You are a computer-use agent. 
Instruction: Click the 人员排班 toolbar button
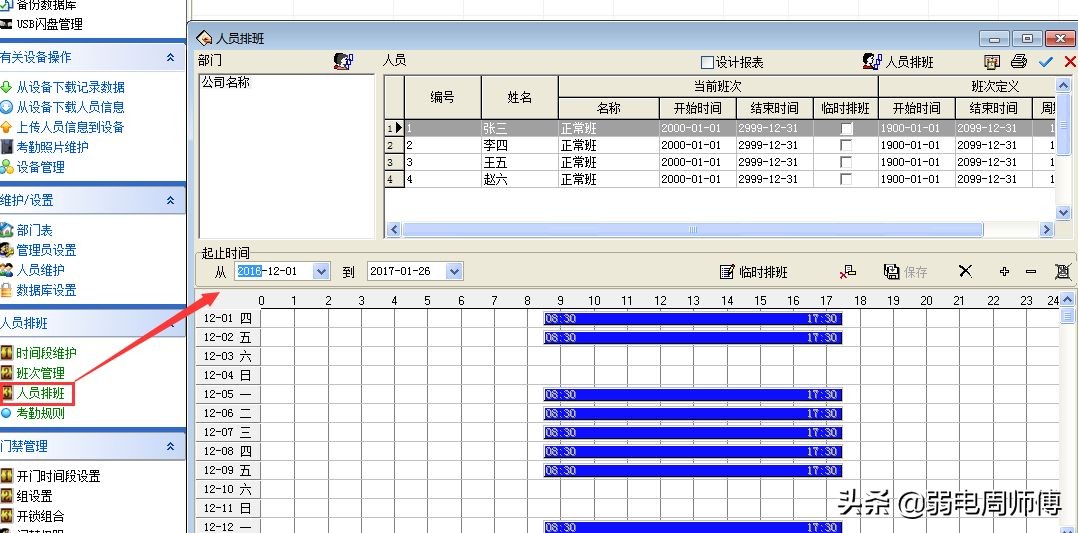(899, 62)
